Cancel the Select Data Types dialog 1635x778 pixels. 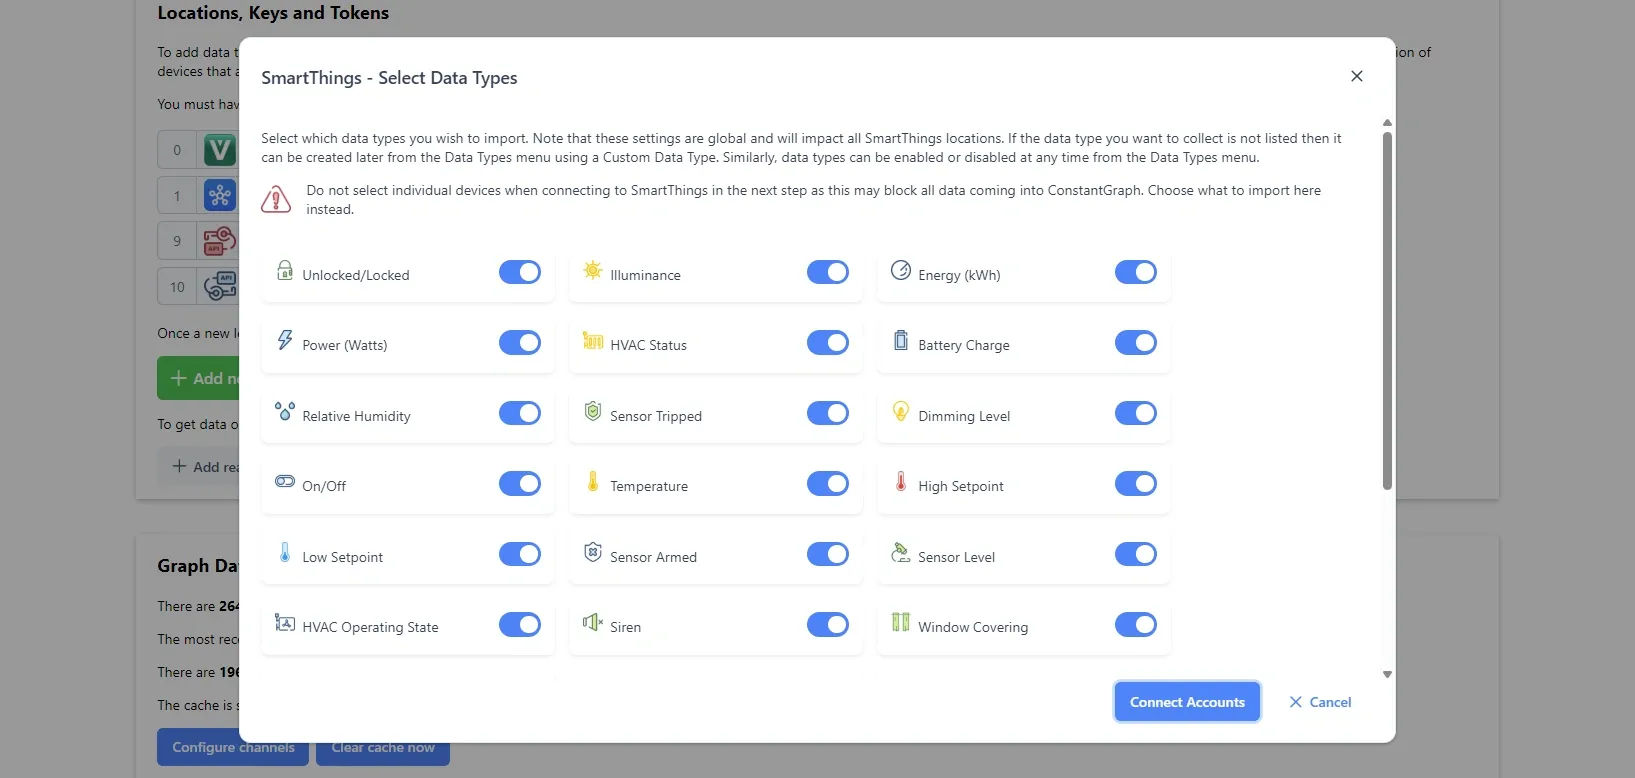click(x=1320, y=702)
